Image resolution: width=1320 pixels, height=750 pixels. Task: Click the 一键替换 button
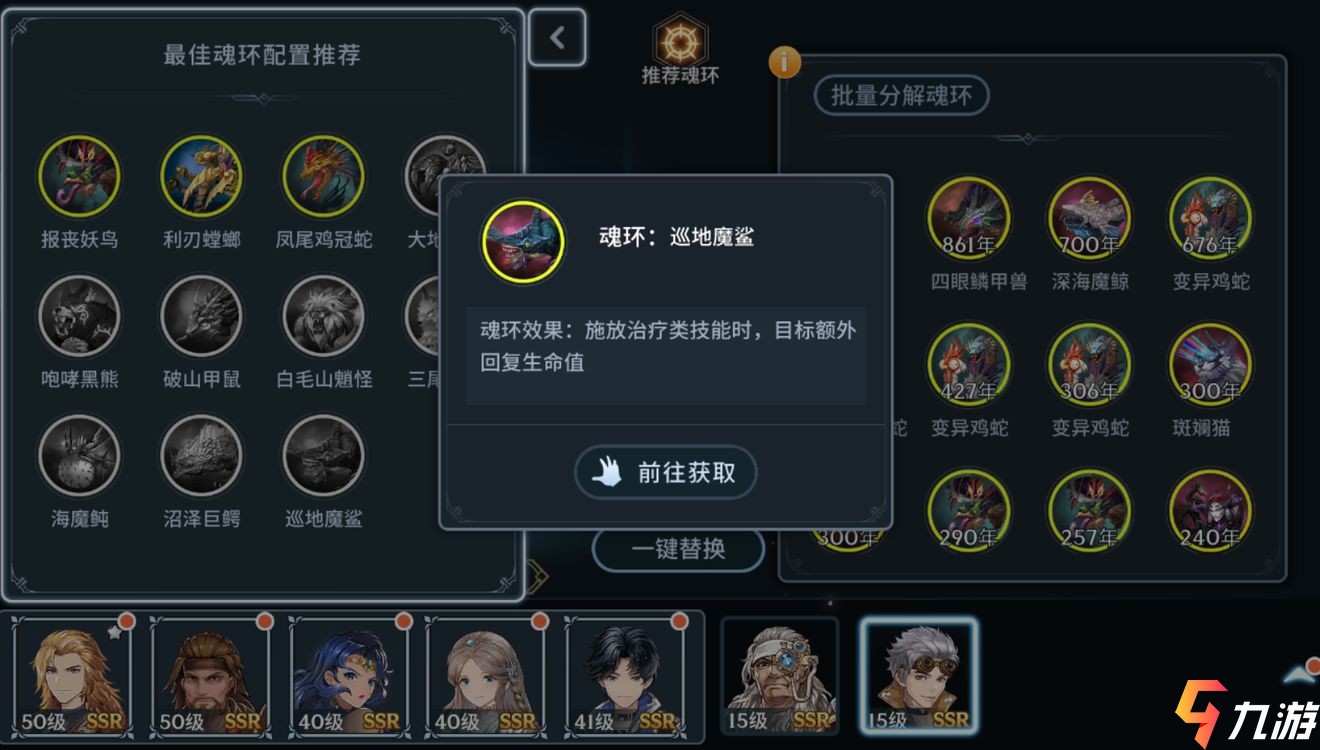pyautogui.click(x=678, y=549)
